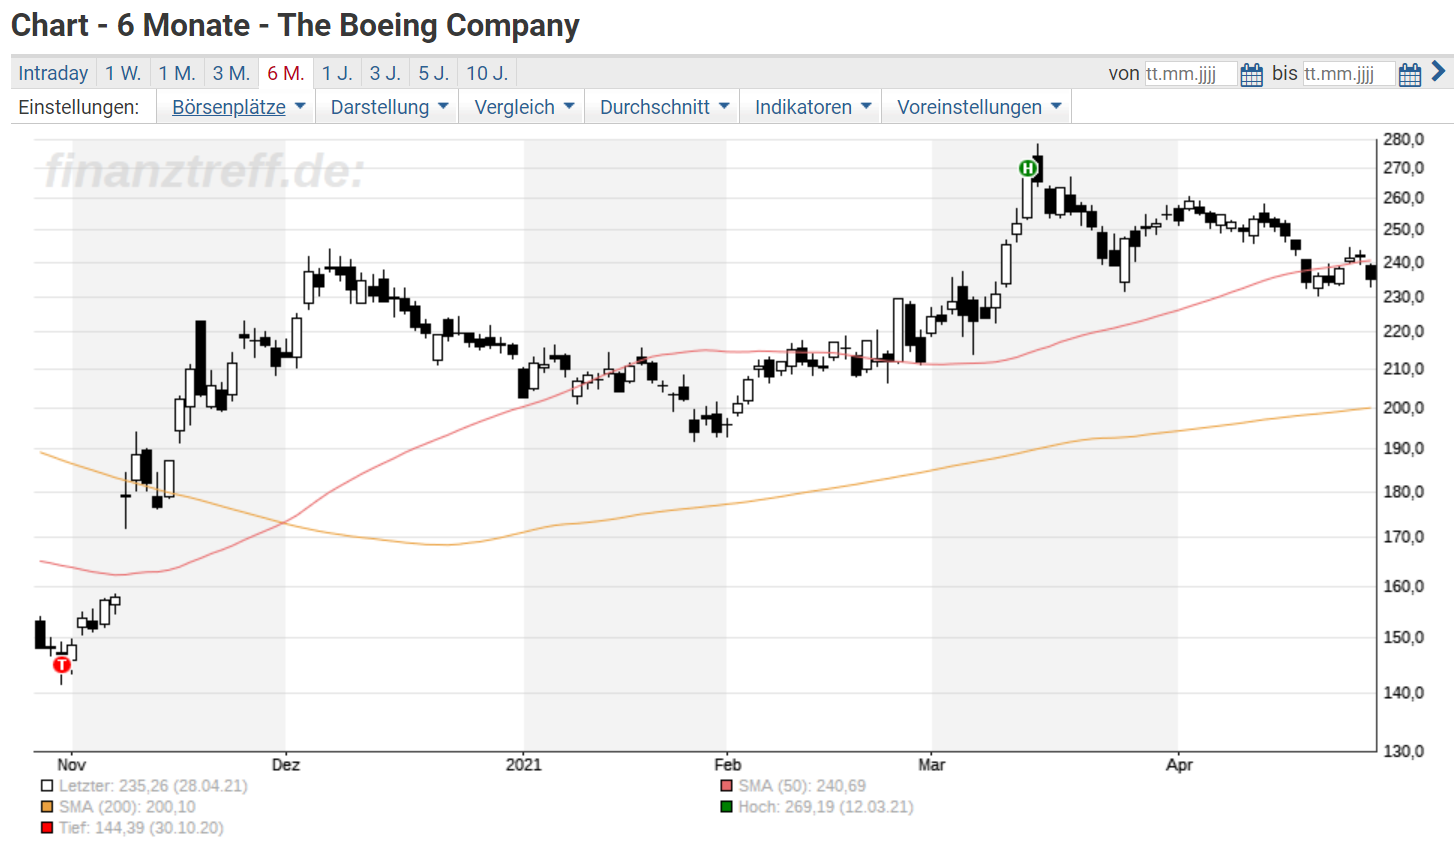
Task: Click the 'Dez' x-axis label
Action: tap(286, 765)
